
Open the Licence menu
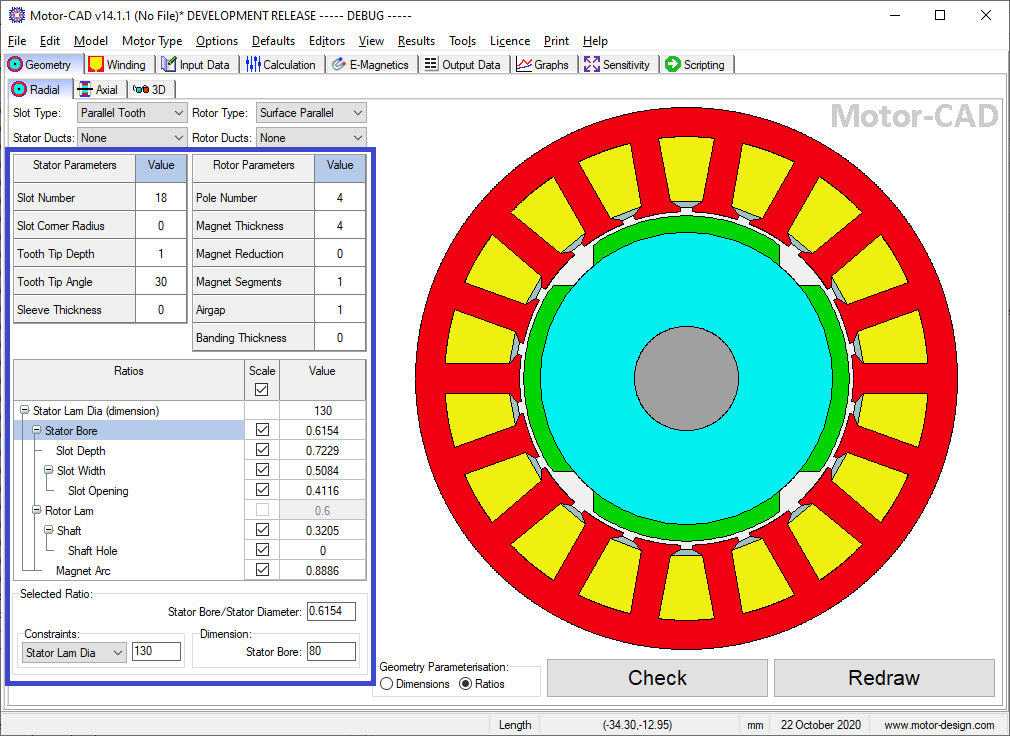(510, 41)
